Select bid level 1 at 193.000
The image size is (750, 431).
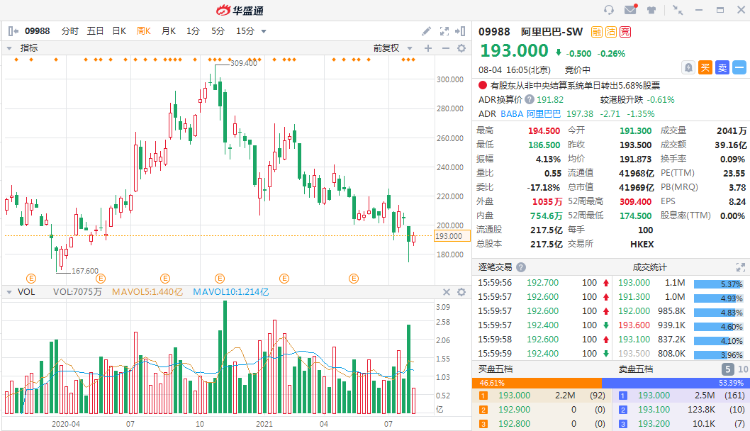pos(542,396)
